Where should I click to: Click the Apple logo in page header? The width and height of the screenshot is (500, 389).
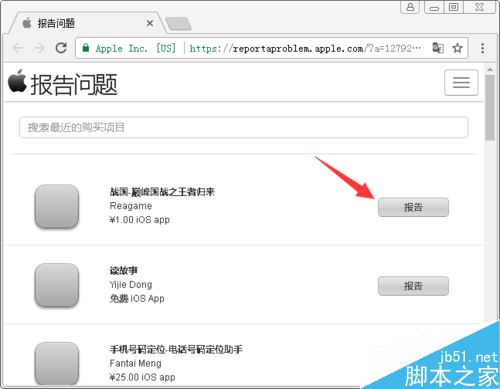click(17, 81)
